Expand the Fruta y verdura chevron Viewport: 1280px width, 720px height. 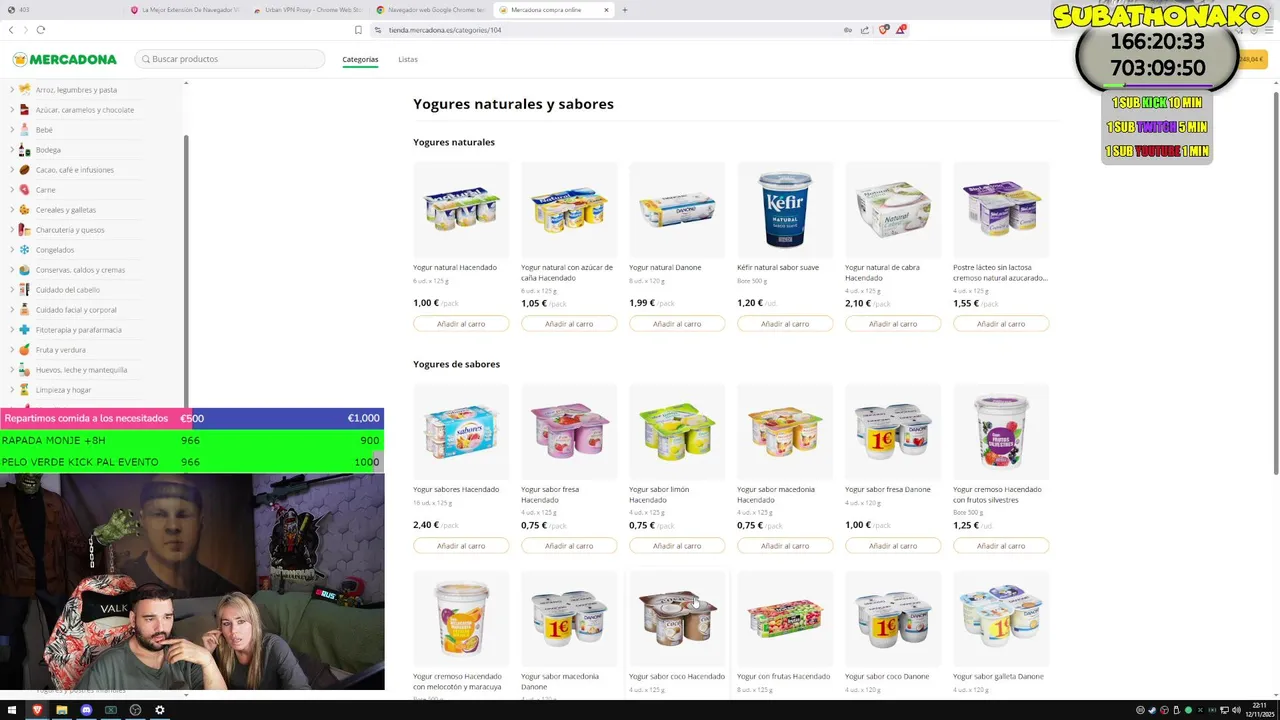click(x=12, y=350)
